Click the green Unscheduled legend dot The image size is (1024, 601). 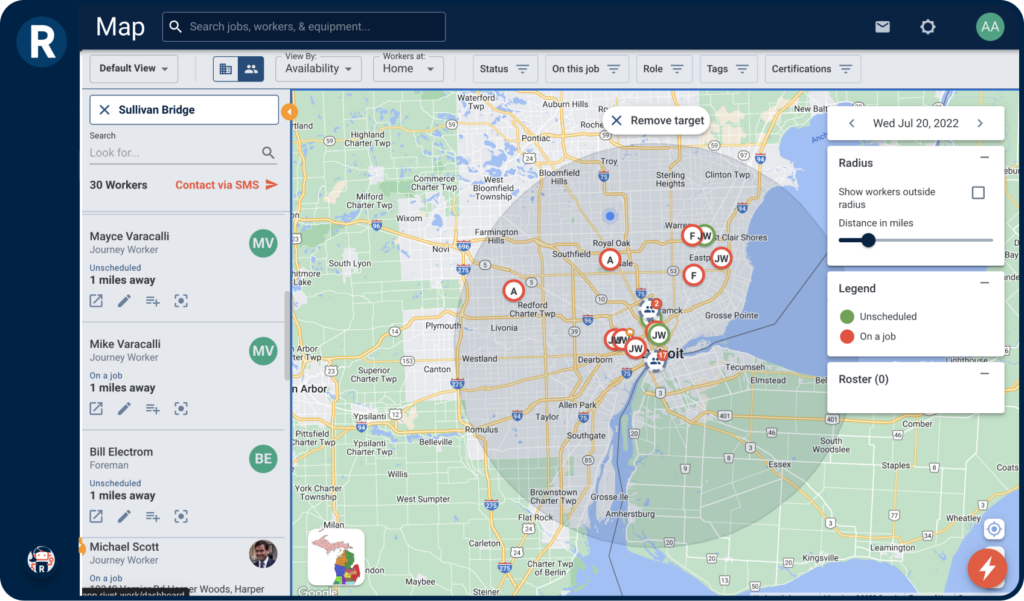coord(846,317)
